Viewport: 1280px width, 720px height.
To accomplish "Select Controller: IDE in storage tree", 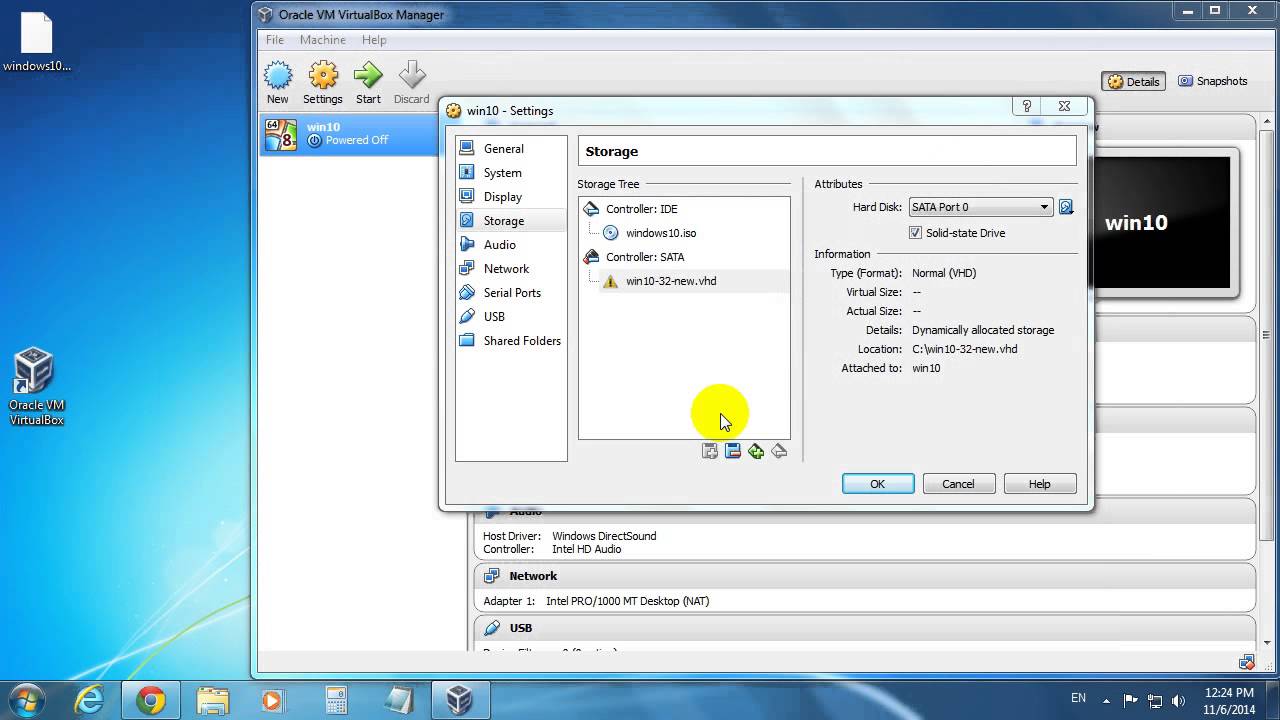I will 684,209.
